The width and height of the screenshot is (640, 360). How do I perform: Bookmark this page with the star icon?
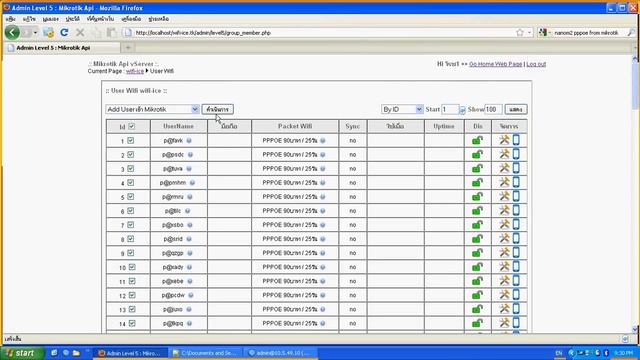(520, 32)
